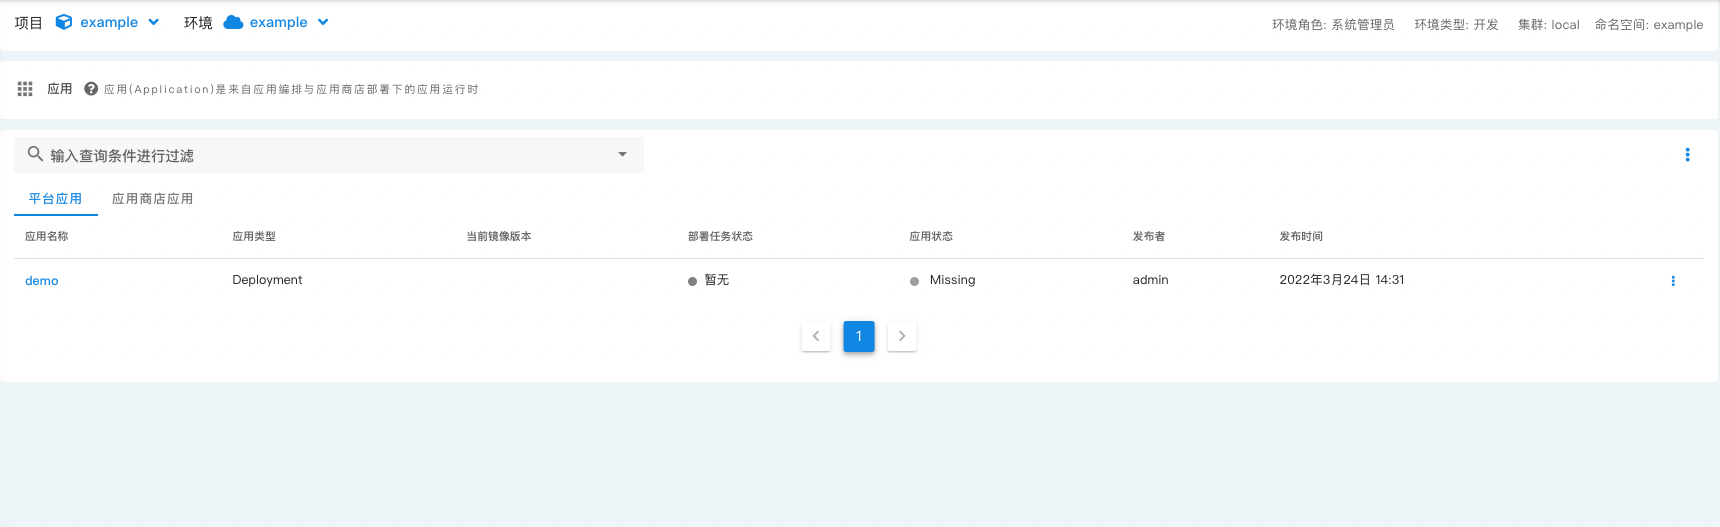Click the search magnifier icon
The height and width of the screenshot is (527, 1720).
[x=35, y=154]
